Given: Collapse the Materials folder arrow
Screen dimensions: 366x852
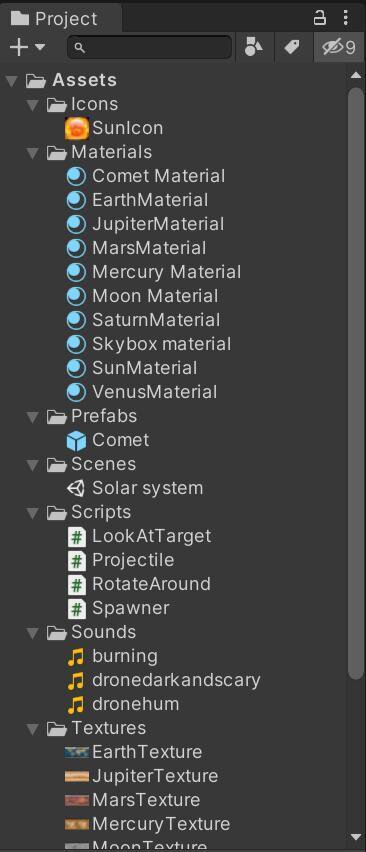Looking at the screenshot, I should [33, 153].
